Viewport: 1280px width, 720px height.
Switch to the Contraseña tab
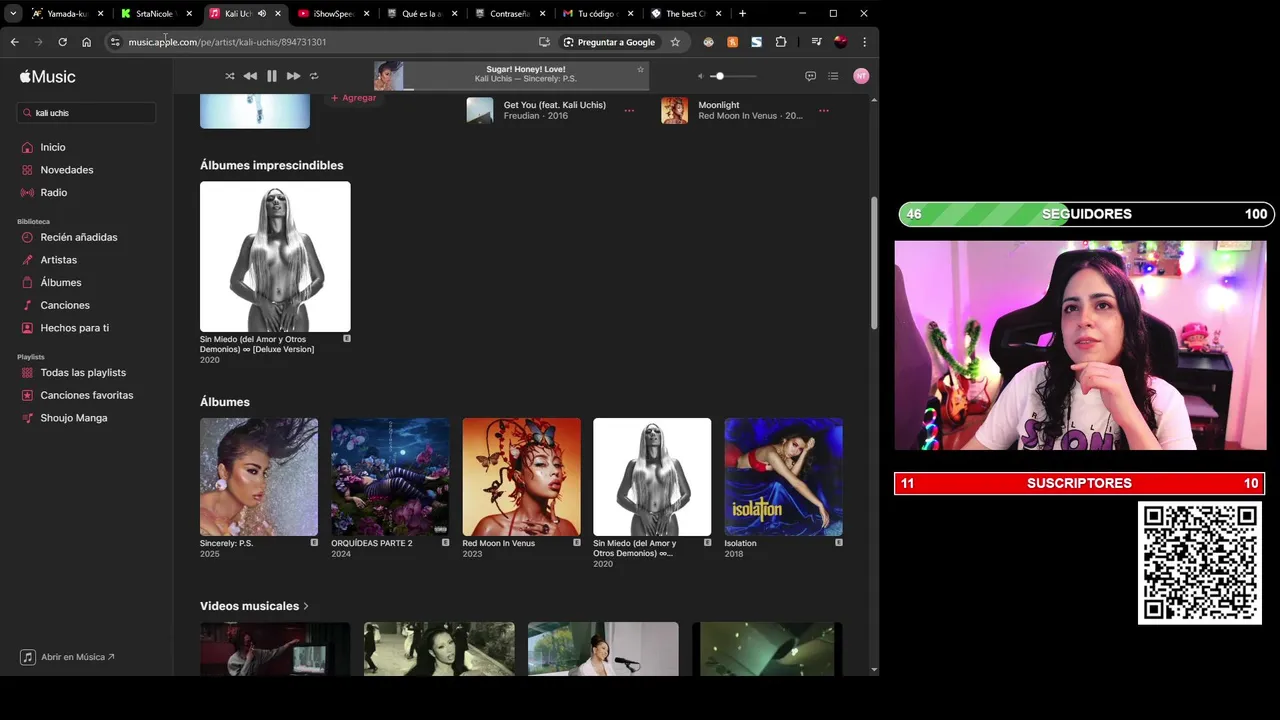[510, 14]
